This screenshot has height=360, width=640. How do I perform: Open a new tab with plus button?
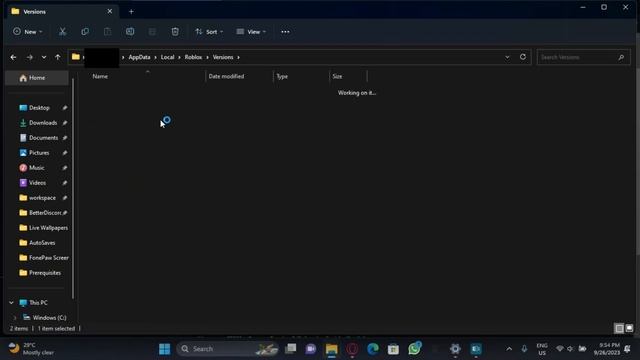pyautogui.click(x=131, y=12)
